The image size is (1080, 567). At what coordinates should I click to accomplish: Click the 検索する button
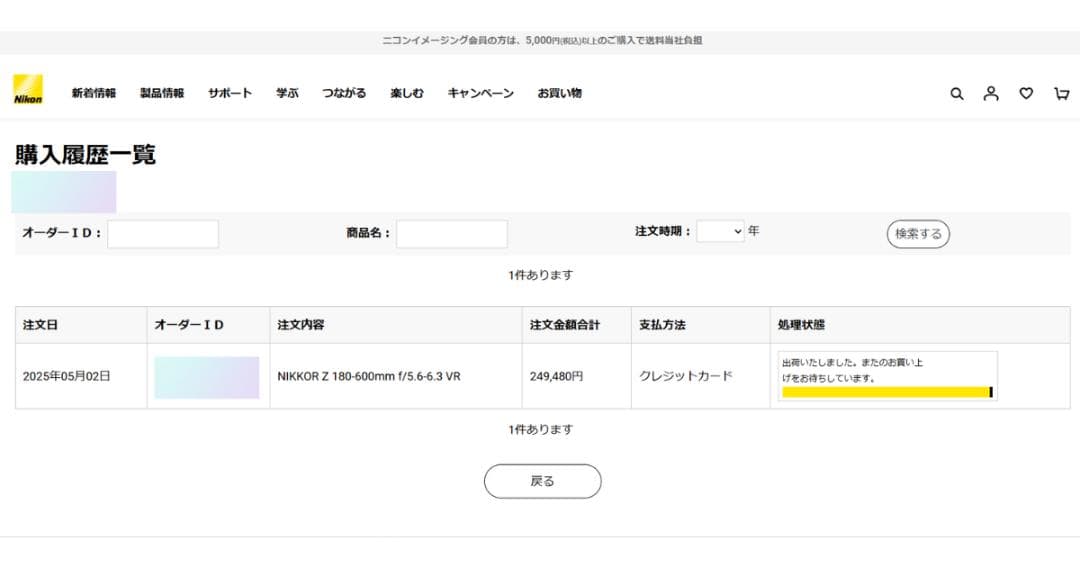tap(918, 234)
